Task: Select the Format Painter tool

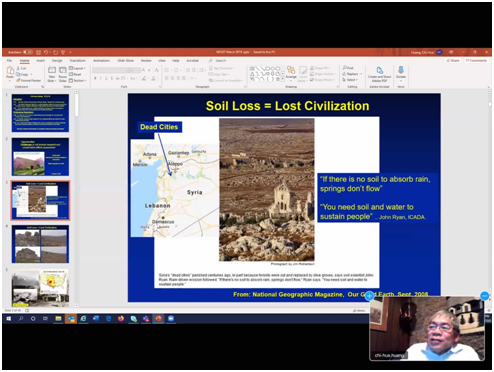Action: point(29,80)
